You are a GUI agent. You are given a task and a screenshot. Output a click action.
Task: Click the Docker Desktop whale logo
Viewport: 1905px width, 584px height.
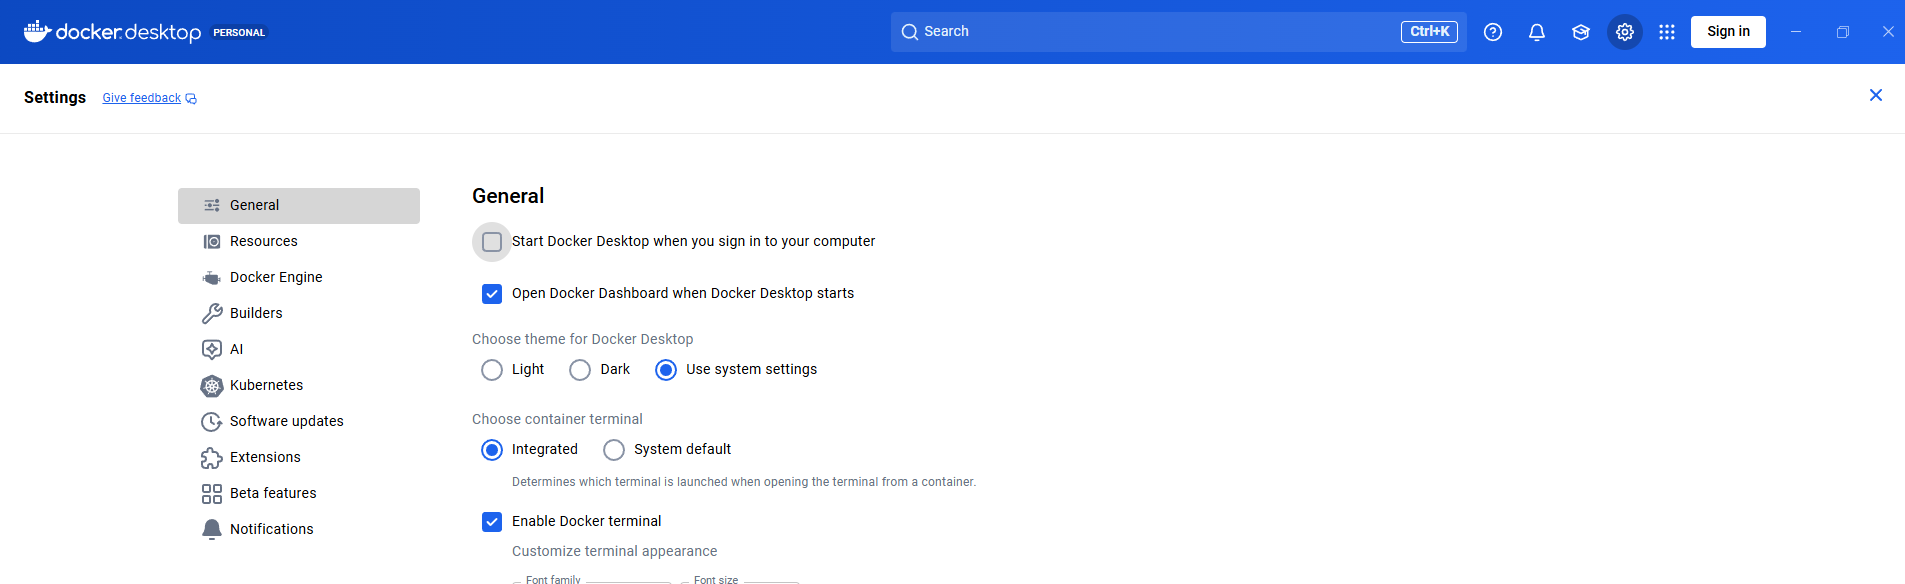pos(38,31)
